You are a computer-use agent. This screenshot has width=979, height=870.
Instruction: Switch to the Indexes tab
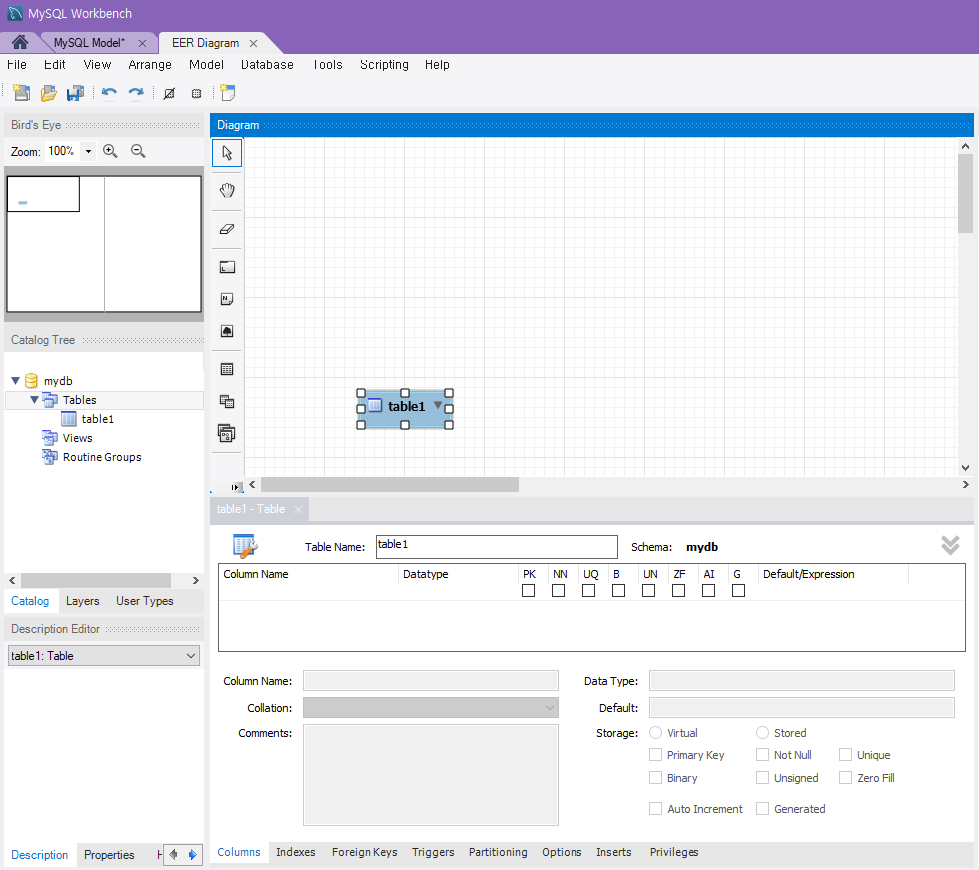pyautogui.click(x=295, y=852)
